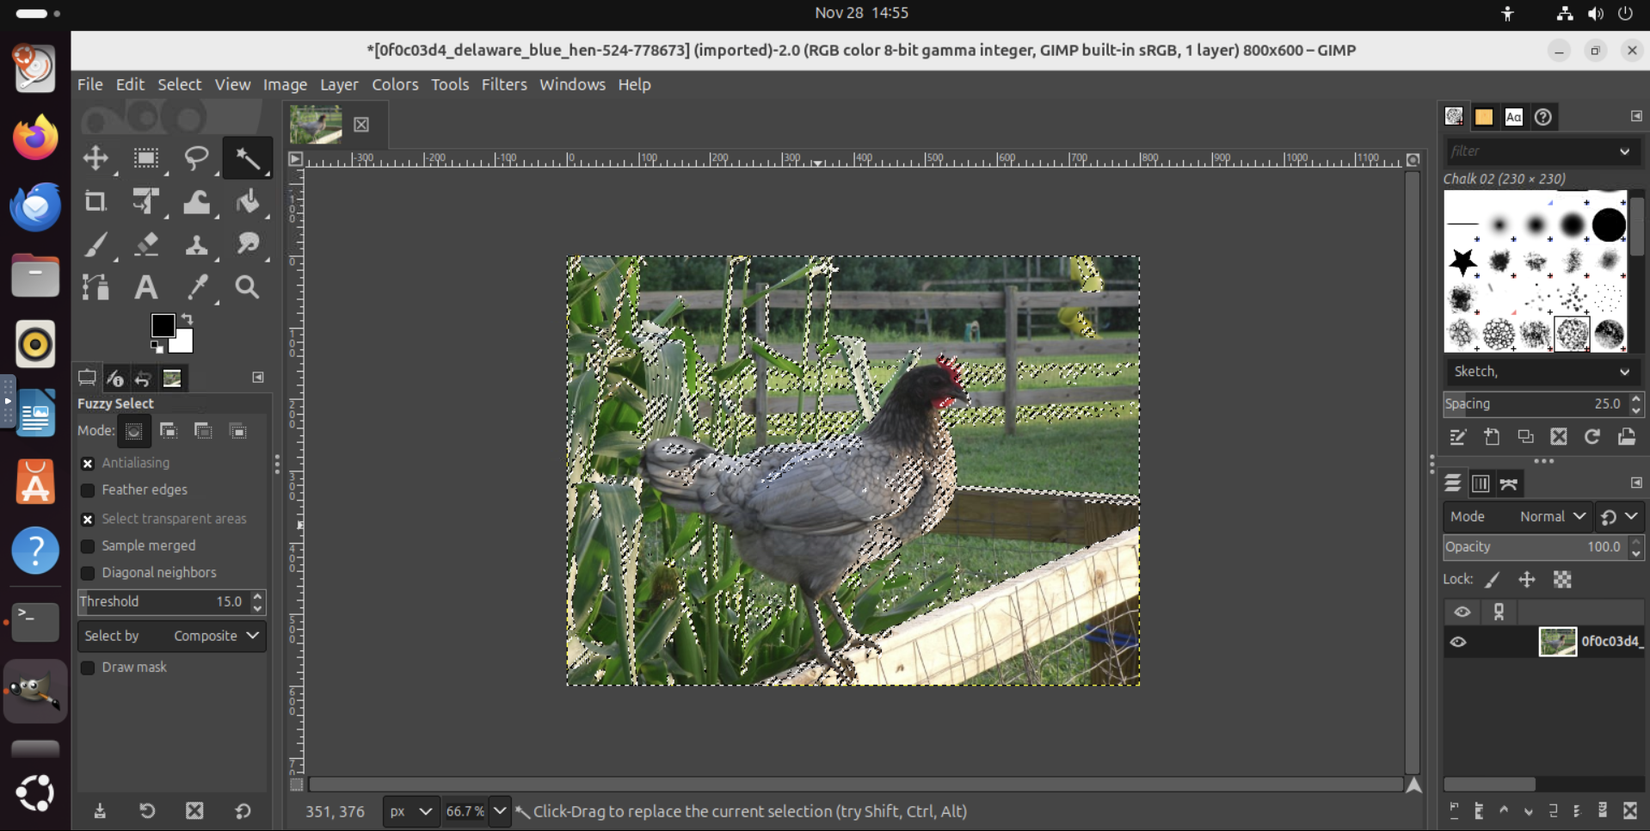
Task: Open the Colors menu
Action: pyautogui.click(x=394, y=84)
